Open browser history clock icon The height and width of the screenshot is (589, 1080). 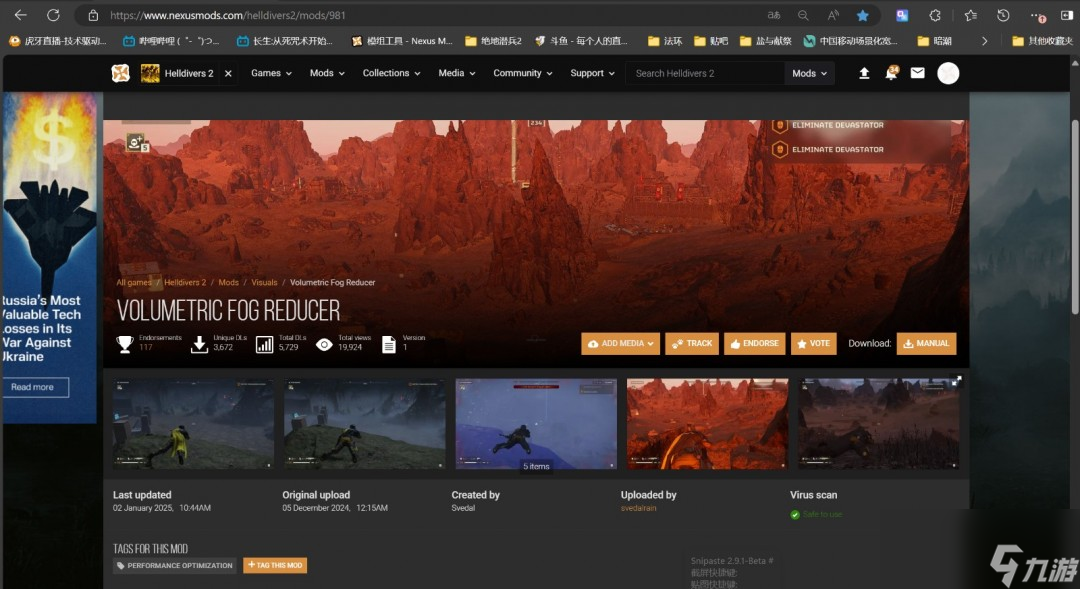(1003, 15)
